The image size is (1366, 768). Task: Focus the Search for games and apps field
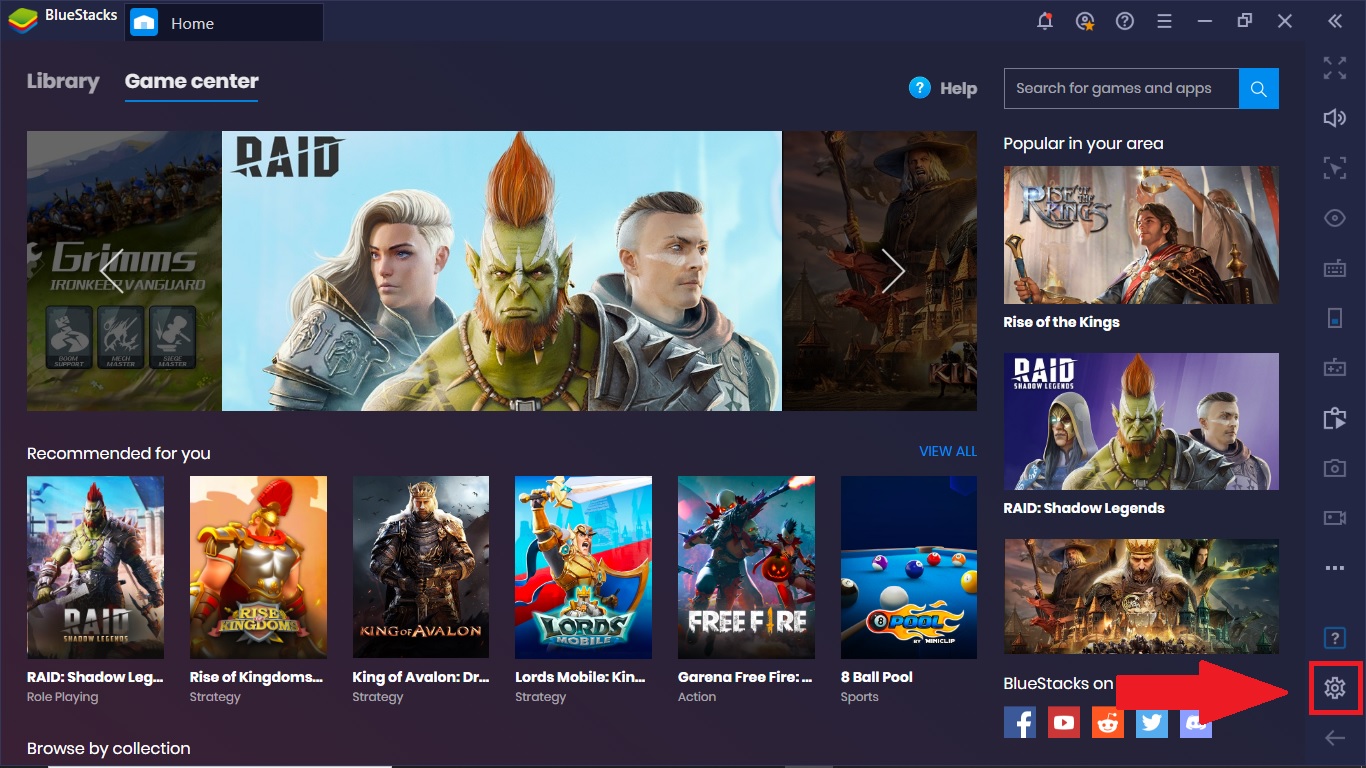tap(1121, 88)
